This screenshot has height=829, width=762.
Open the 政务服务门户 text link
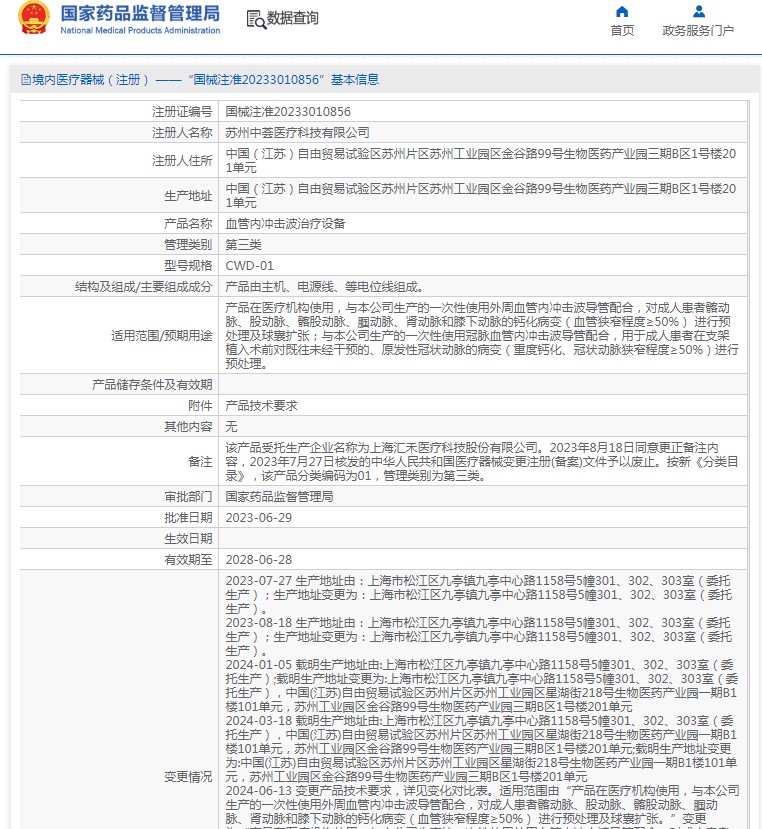(698, 30)
